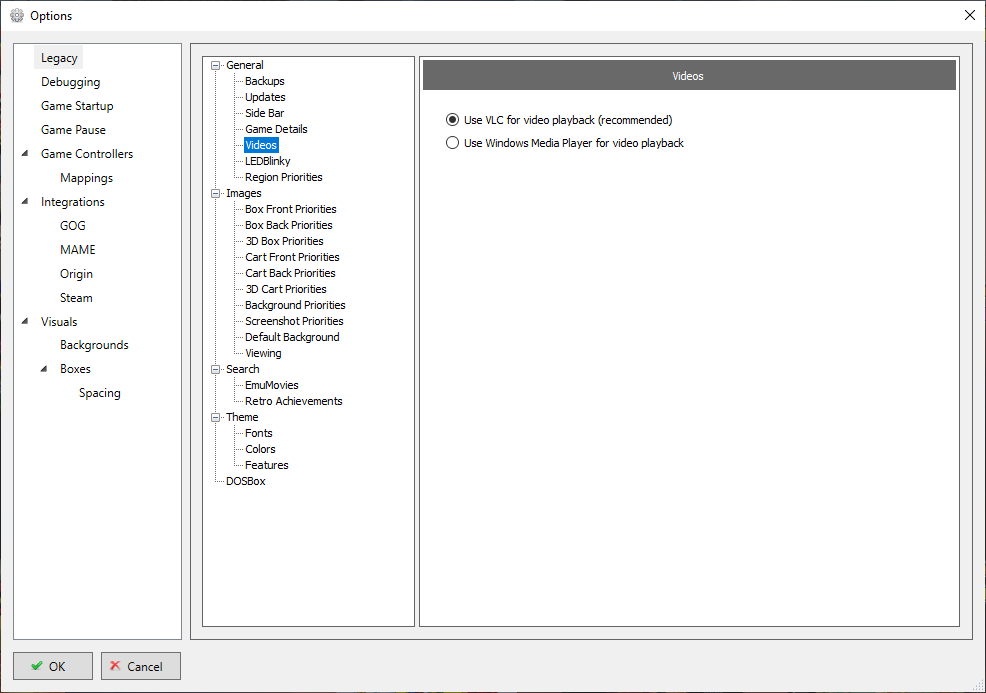
Task: Open the Game Pause category
Action: [74, 130]
